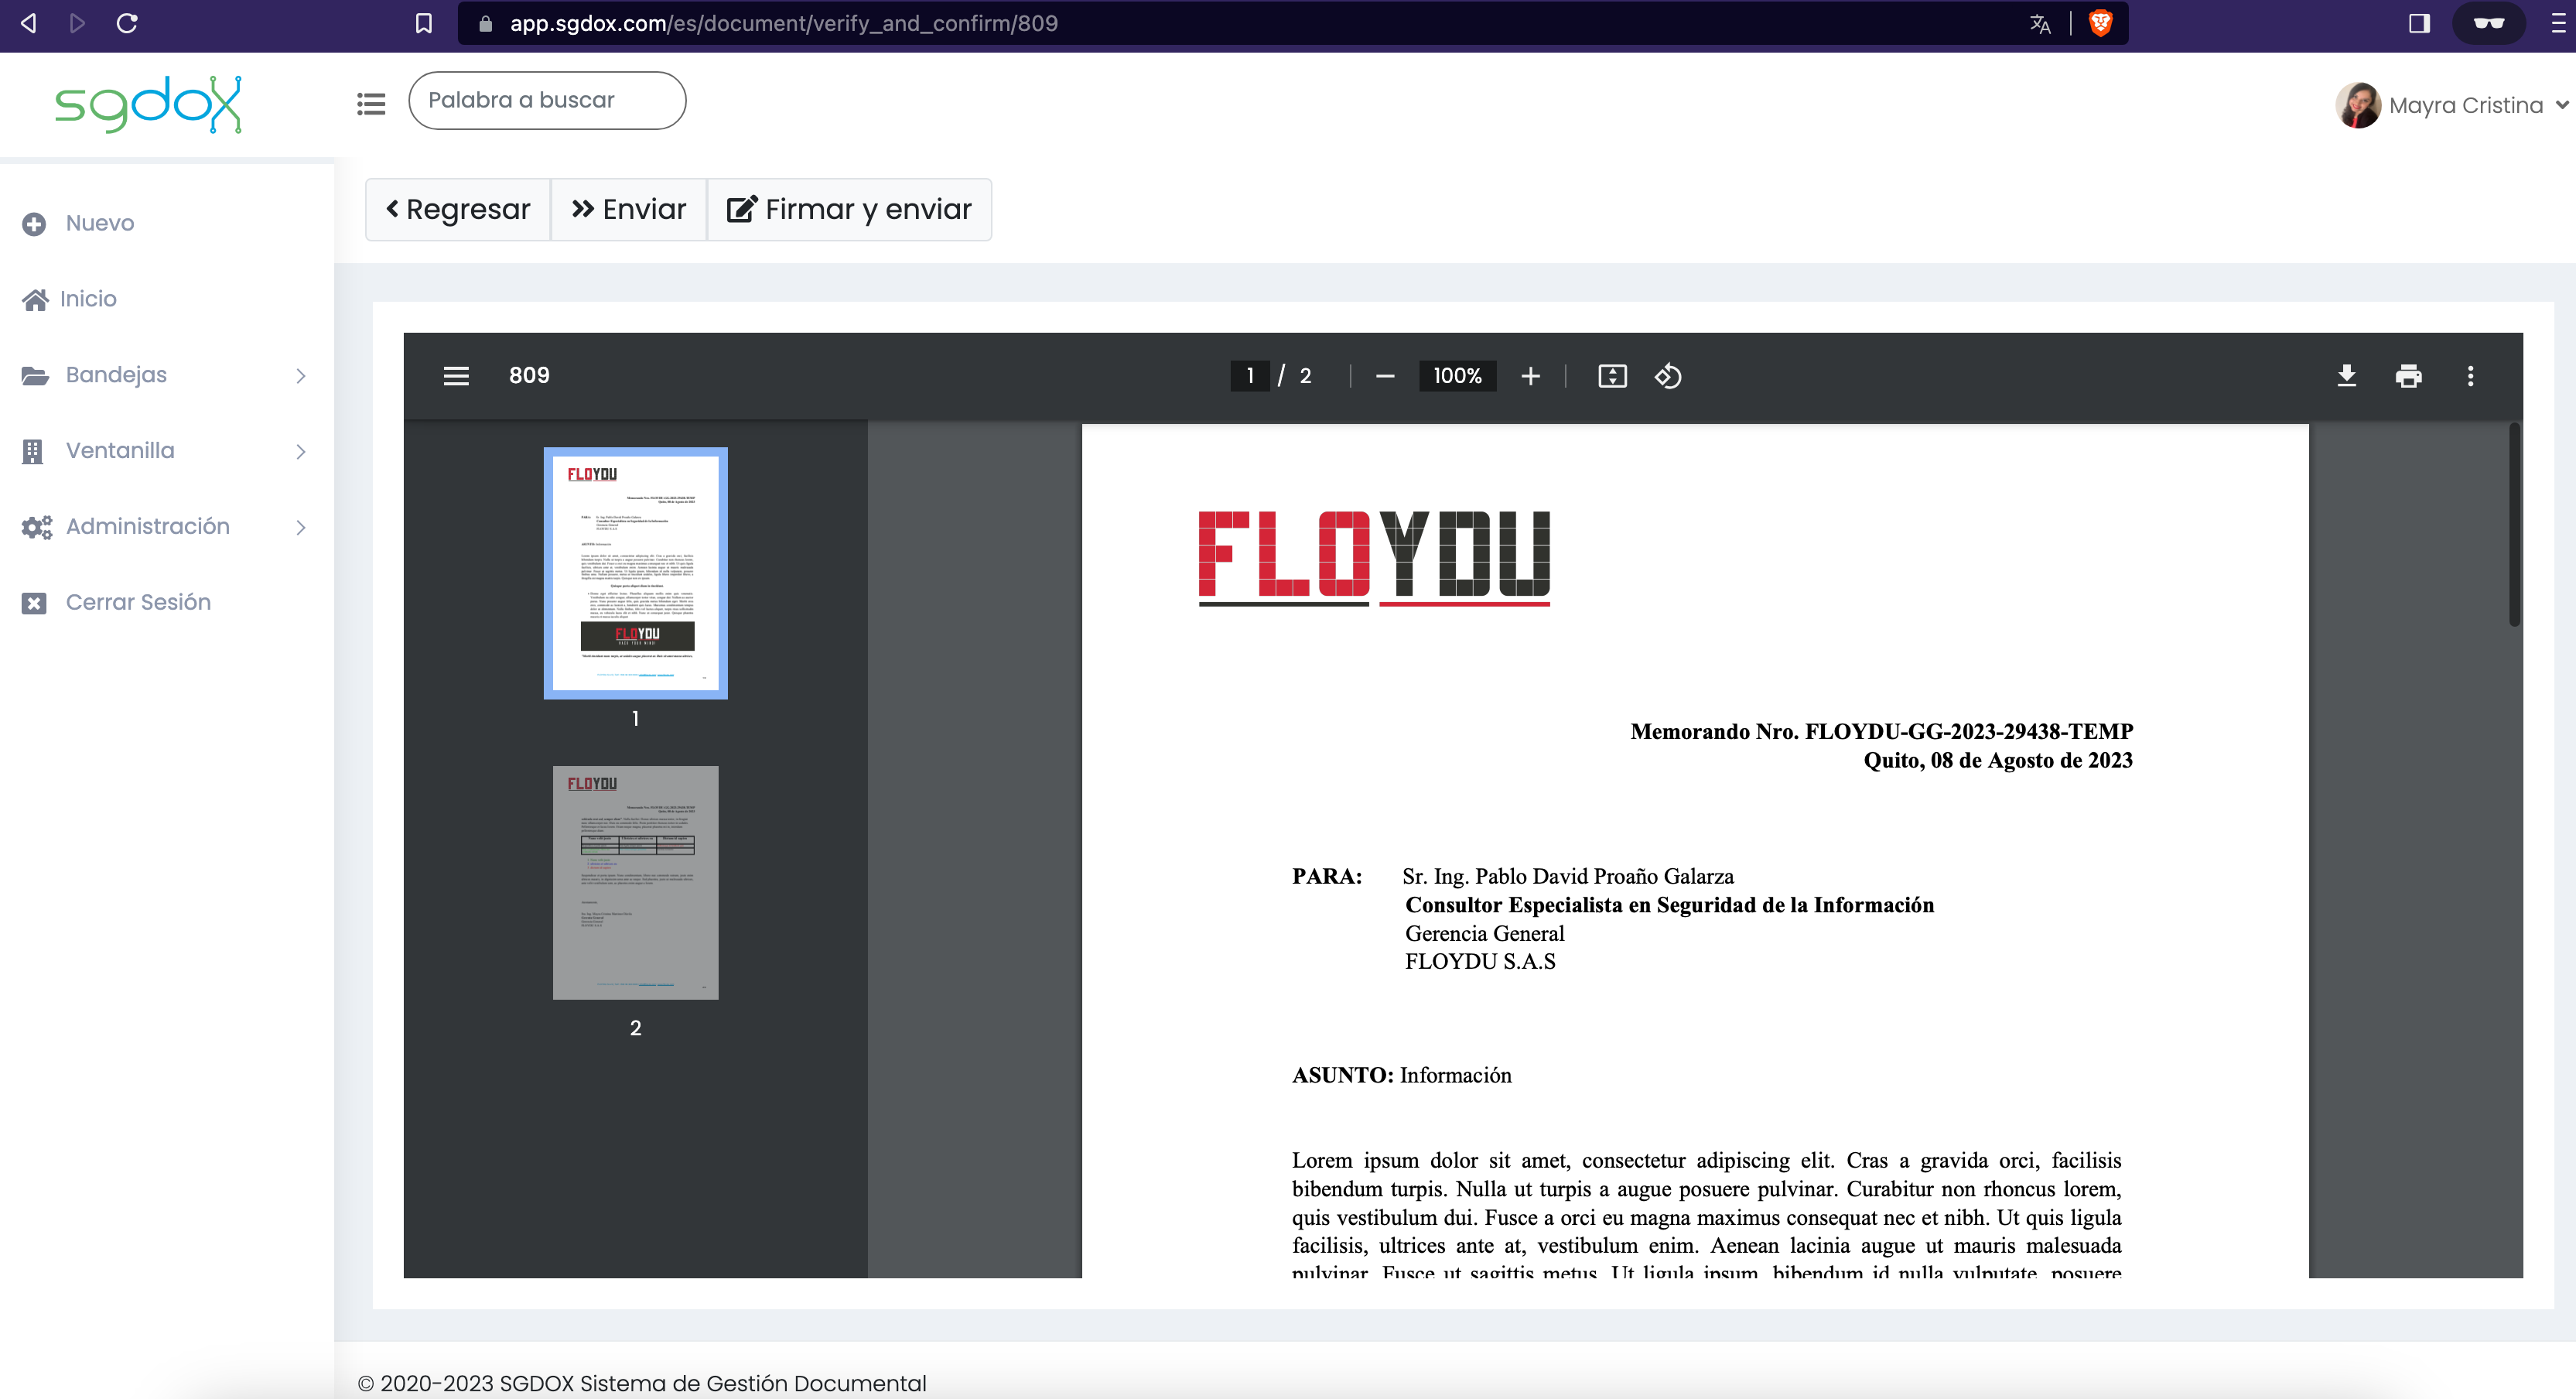2576x1399 pixels.
Task: Click the PDF viewer vertical scrollbar
Action: click(2514, 525)
